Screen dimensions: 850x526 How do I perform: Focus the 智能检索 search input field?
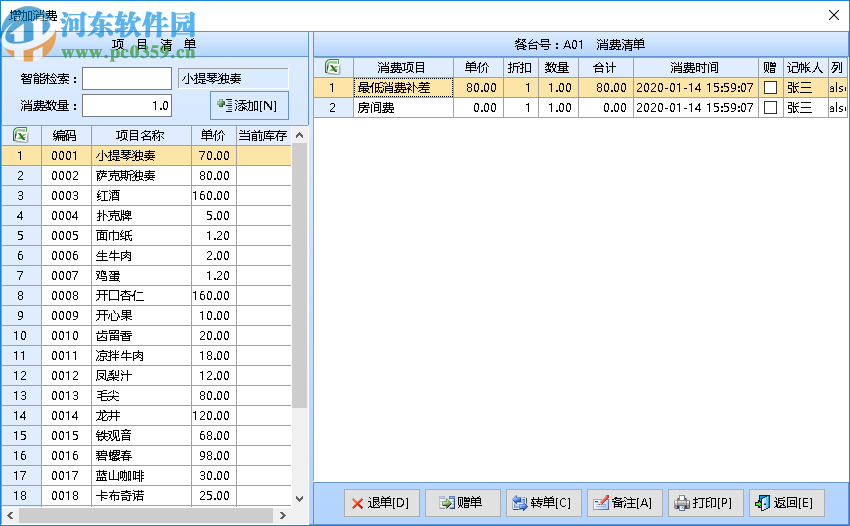[127, 79]
